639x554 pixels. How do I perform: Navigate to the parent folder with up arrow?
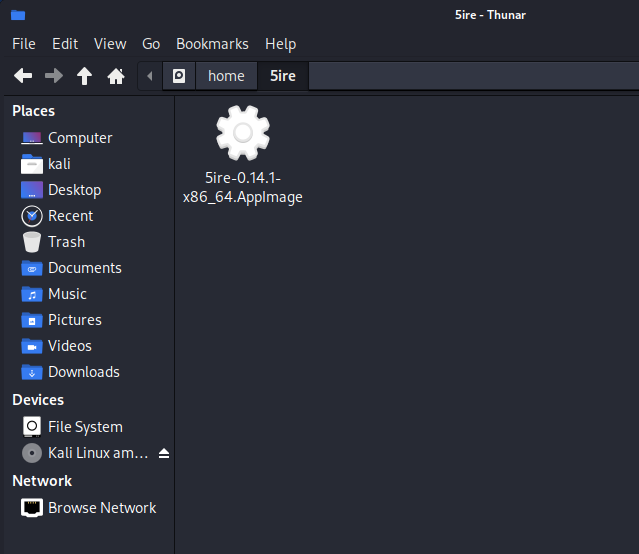[85, 76]
